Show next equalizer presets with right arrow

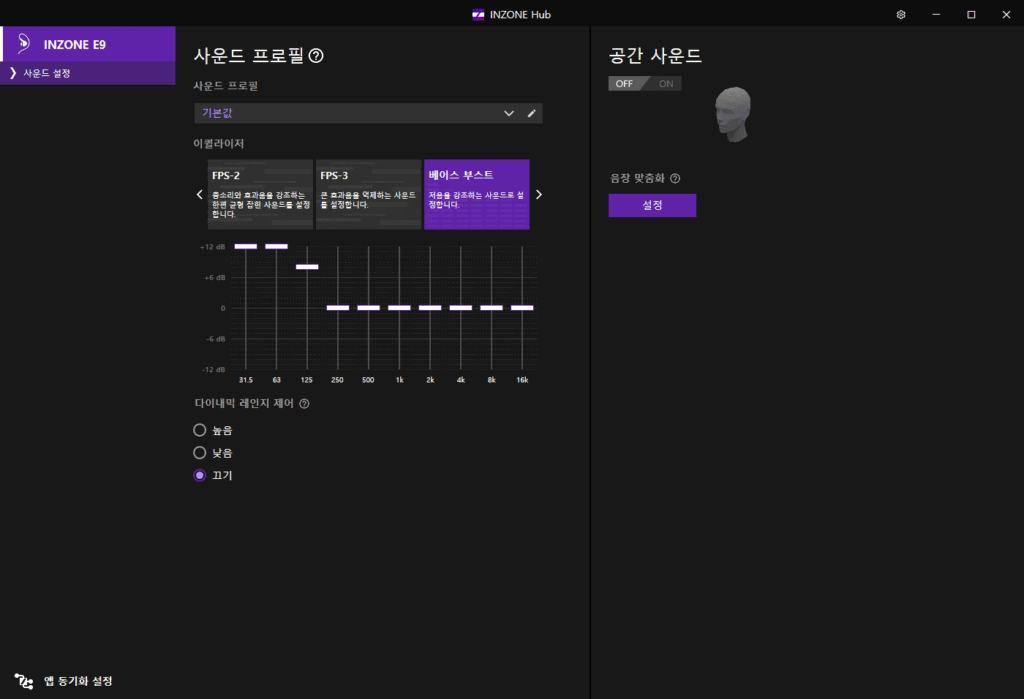(539, 195)
